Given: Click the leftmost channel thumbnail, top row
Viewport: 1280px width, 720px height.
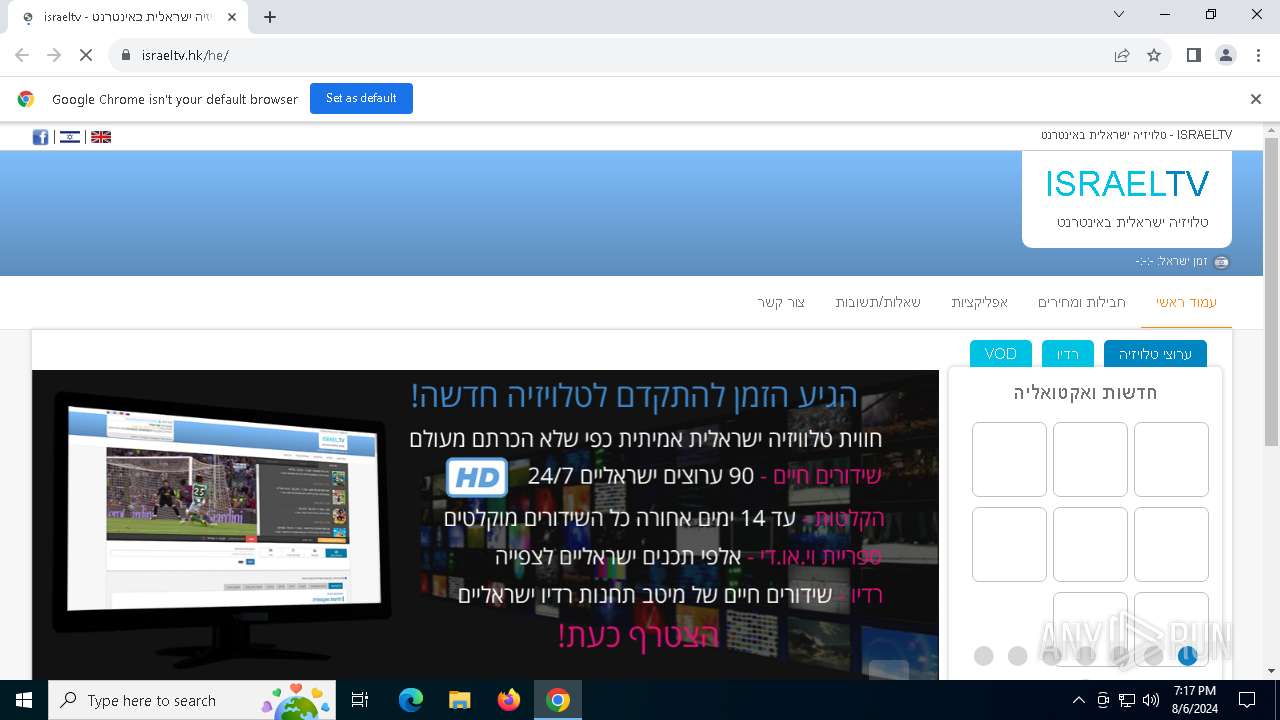Looking at the screenshot, I should pos(1009,459).
